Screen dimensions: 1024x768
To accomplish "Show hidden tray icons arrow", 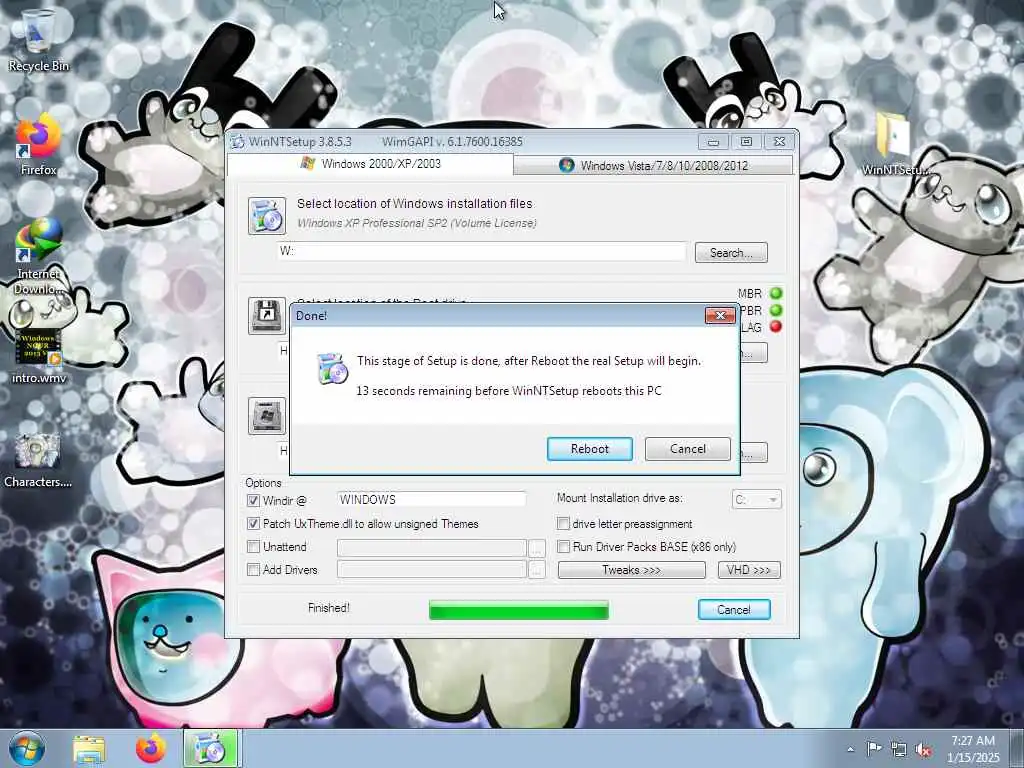I will tap(850, 749).
